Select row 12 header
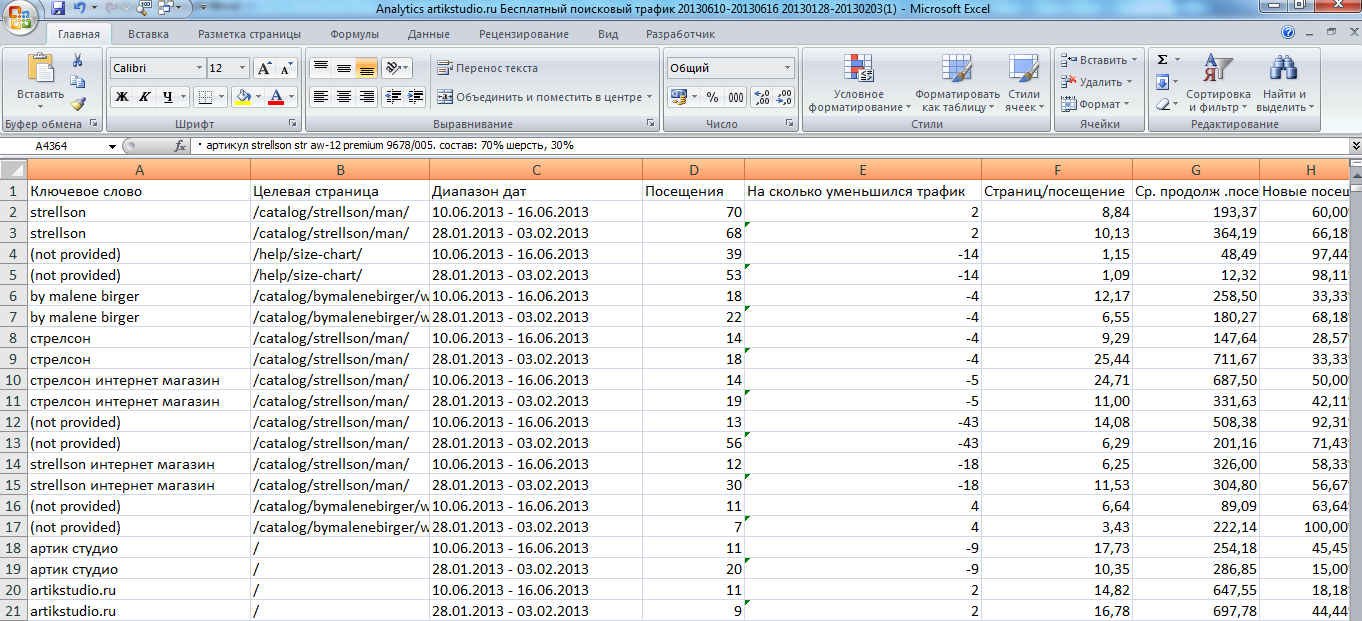The height and width of the screenshot is (621, 1362). coord(13,422)
